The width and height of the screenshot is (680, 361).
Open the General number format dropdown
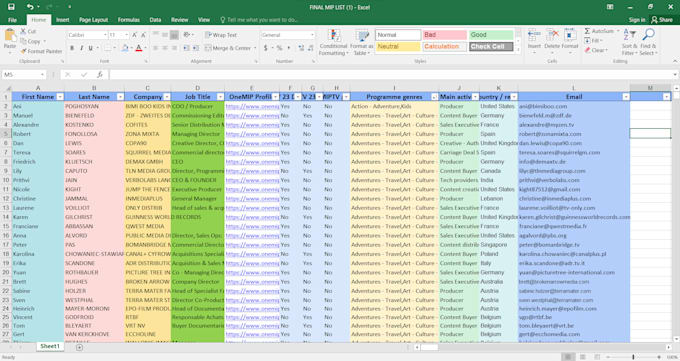coord(312,35)
